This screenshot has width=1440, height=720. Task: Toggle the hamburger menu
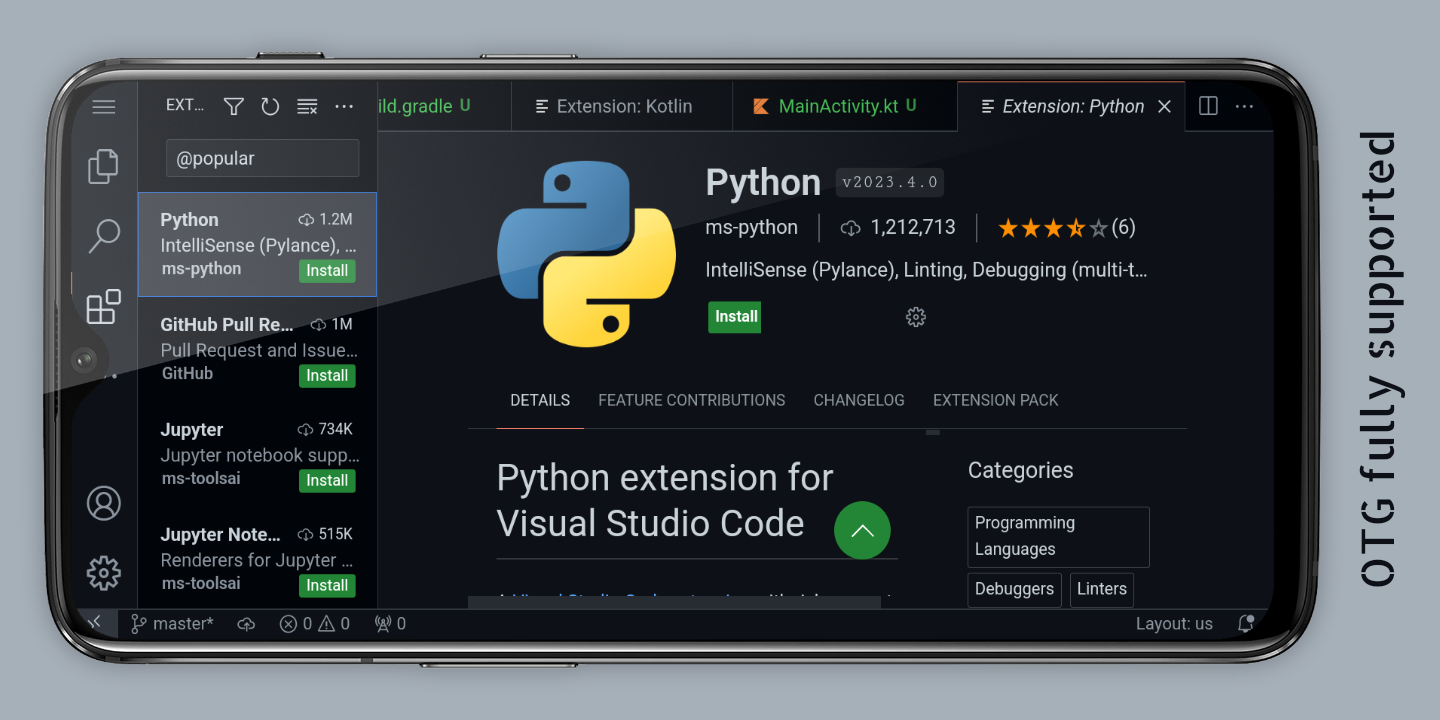104,106
